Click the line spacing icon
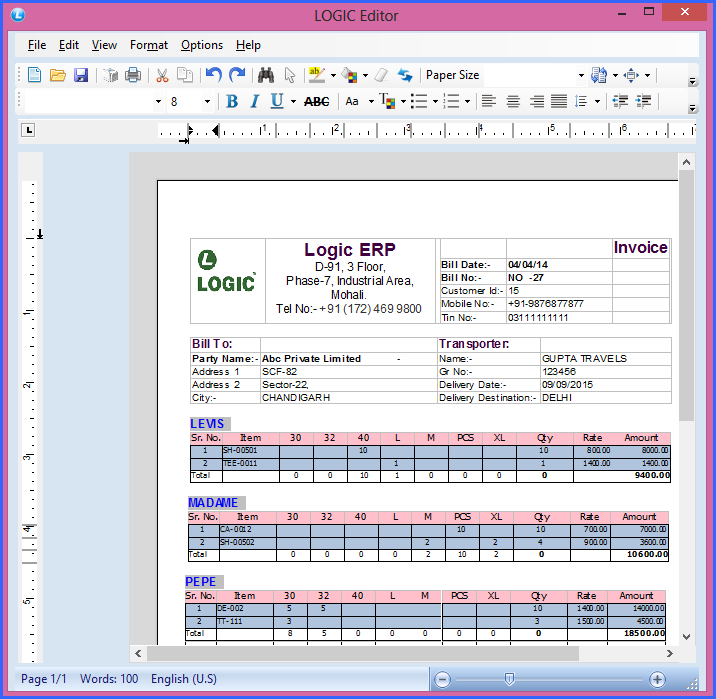Image resolution: width=716 pixels, height=699 pixels. [x=581, y=101]
